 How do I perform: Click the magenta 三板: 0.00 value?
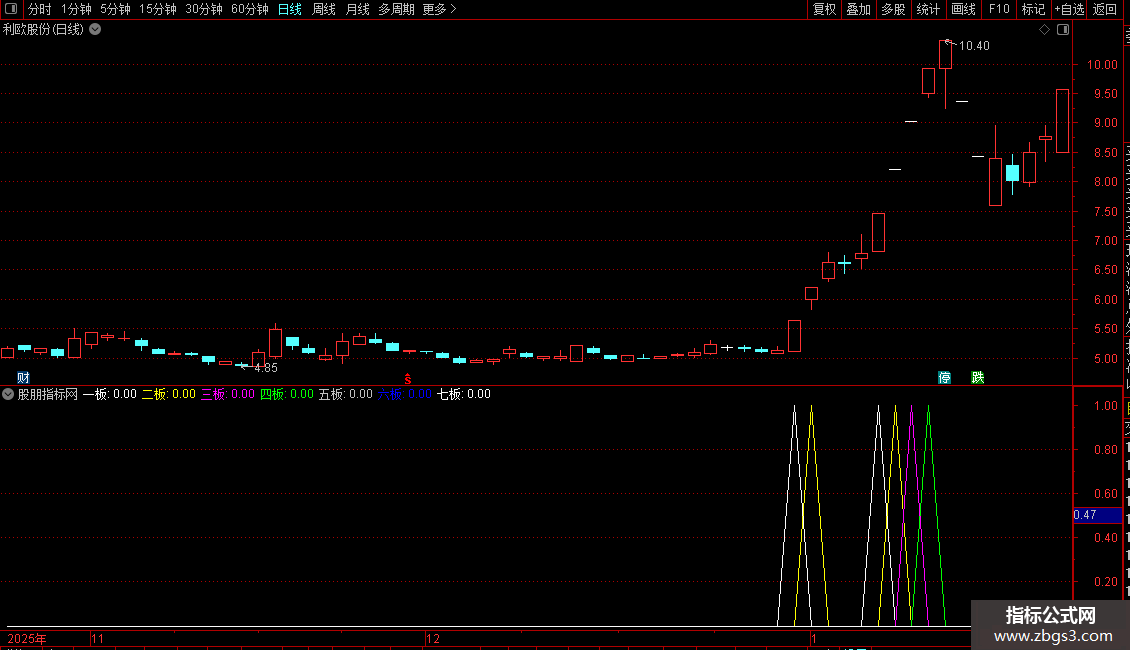pyautogui.click(x=228, y=394)
